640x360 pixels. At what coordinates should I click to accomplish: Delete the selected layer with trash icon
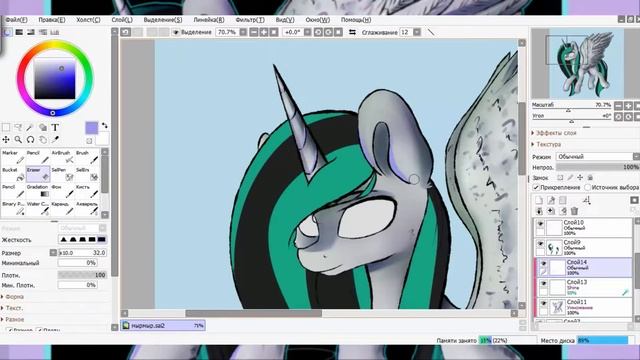click(x=574, y=211)
